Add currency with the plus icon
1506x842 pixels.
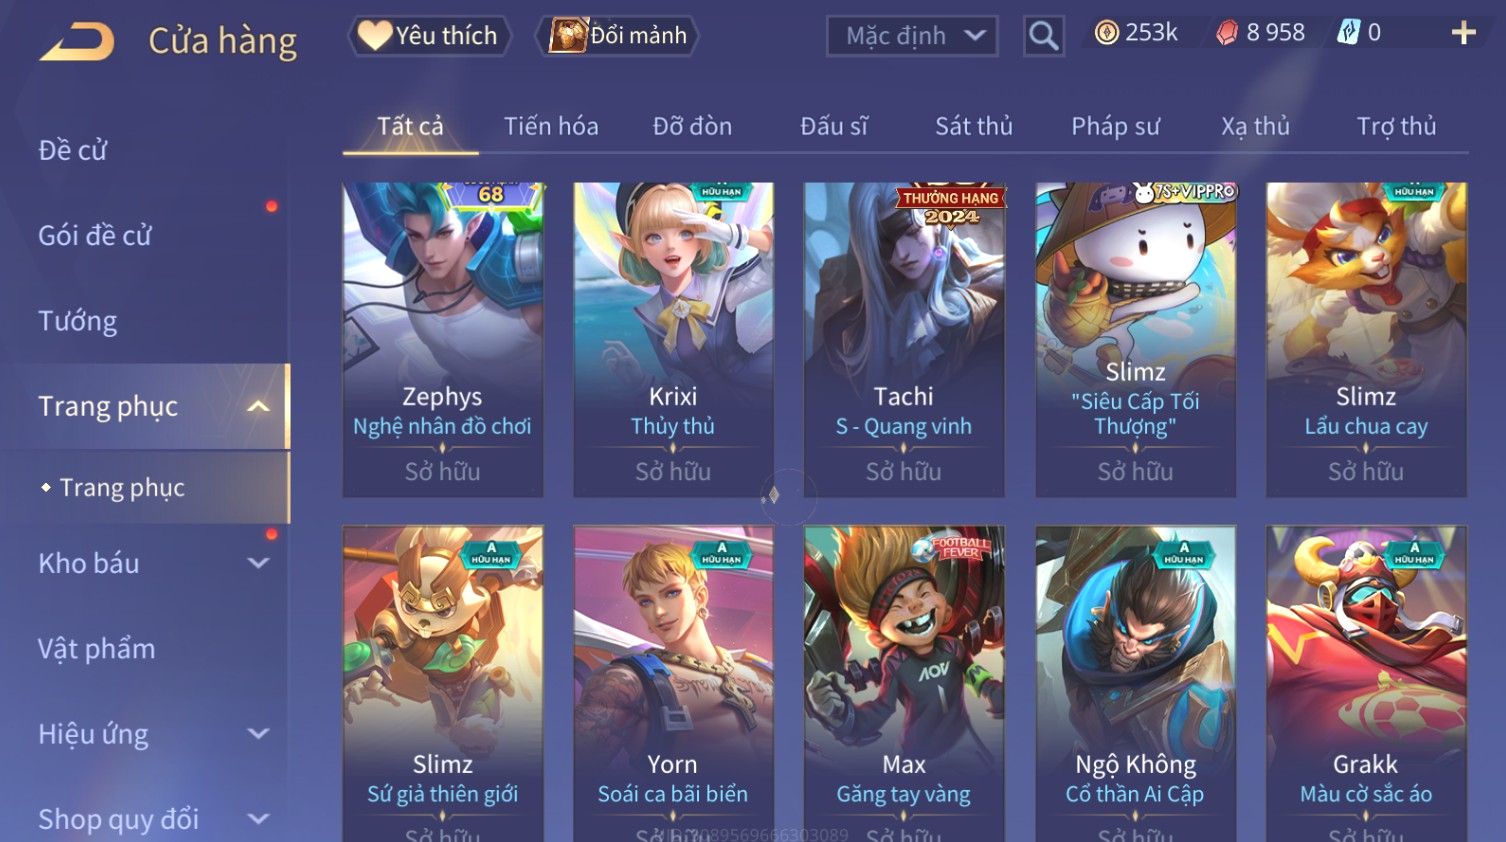pyautogui.click(x=1463, y=33)
